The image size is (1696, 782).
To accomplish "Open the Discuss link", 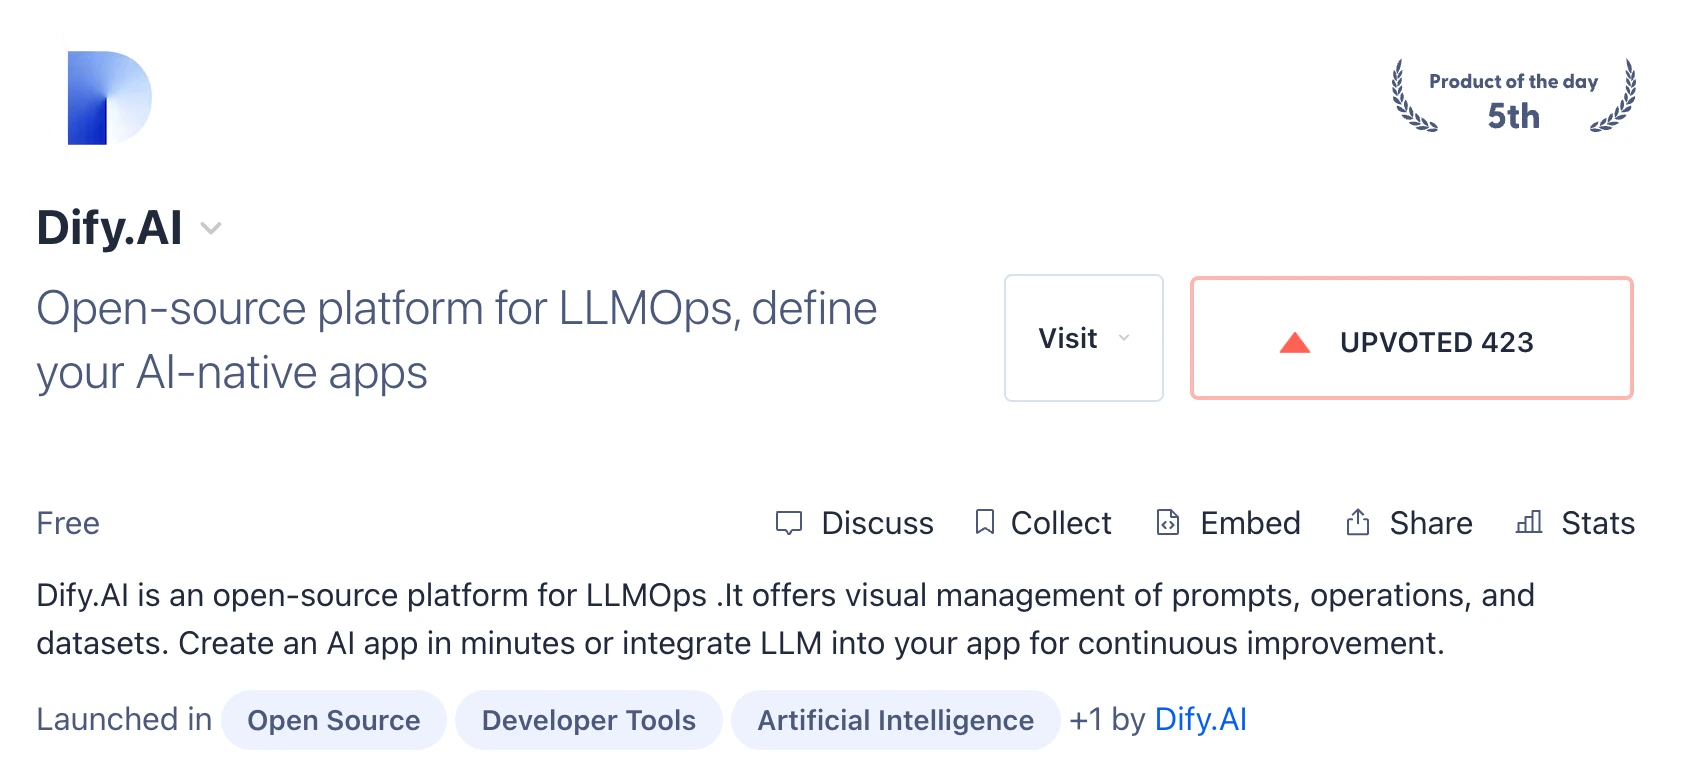I will (x=877, y=523).
